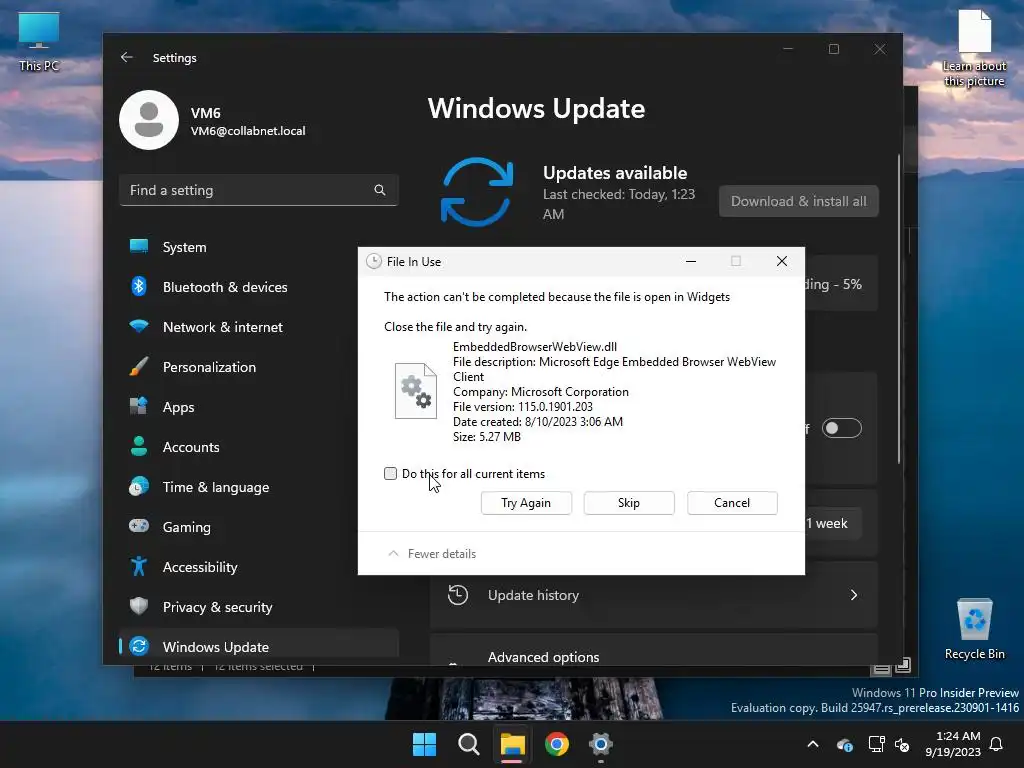Image resolution: width=1024 pixels, height=768 pixels.
Task: Close the File In Use dialog
Action: pyautogui.click(x=782, y=261)
